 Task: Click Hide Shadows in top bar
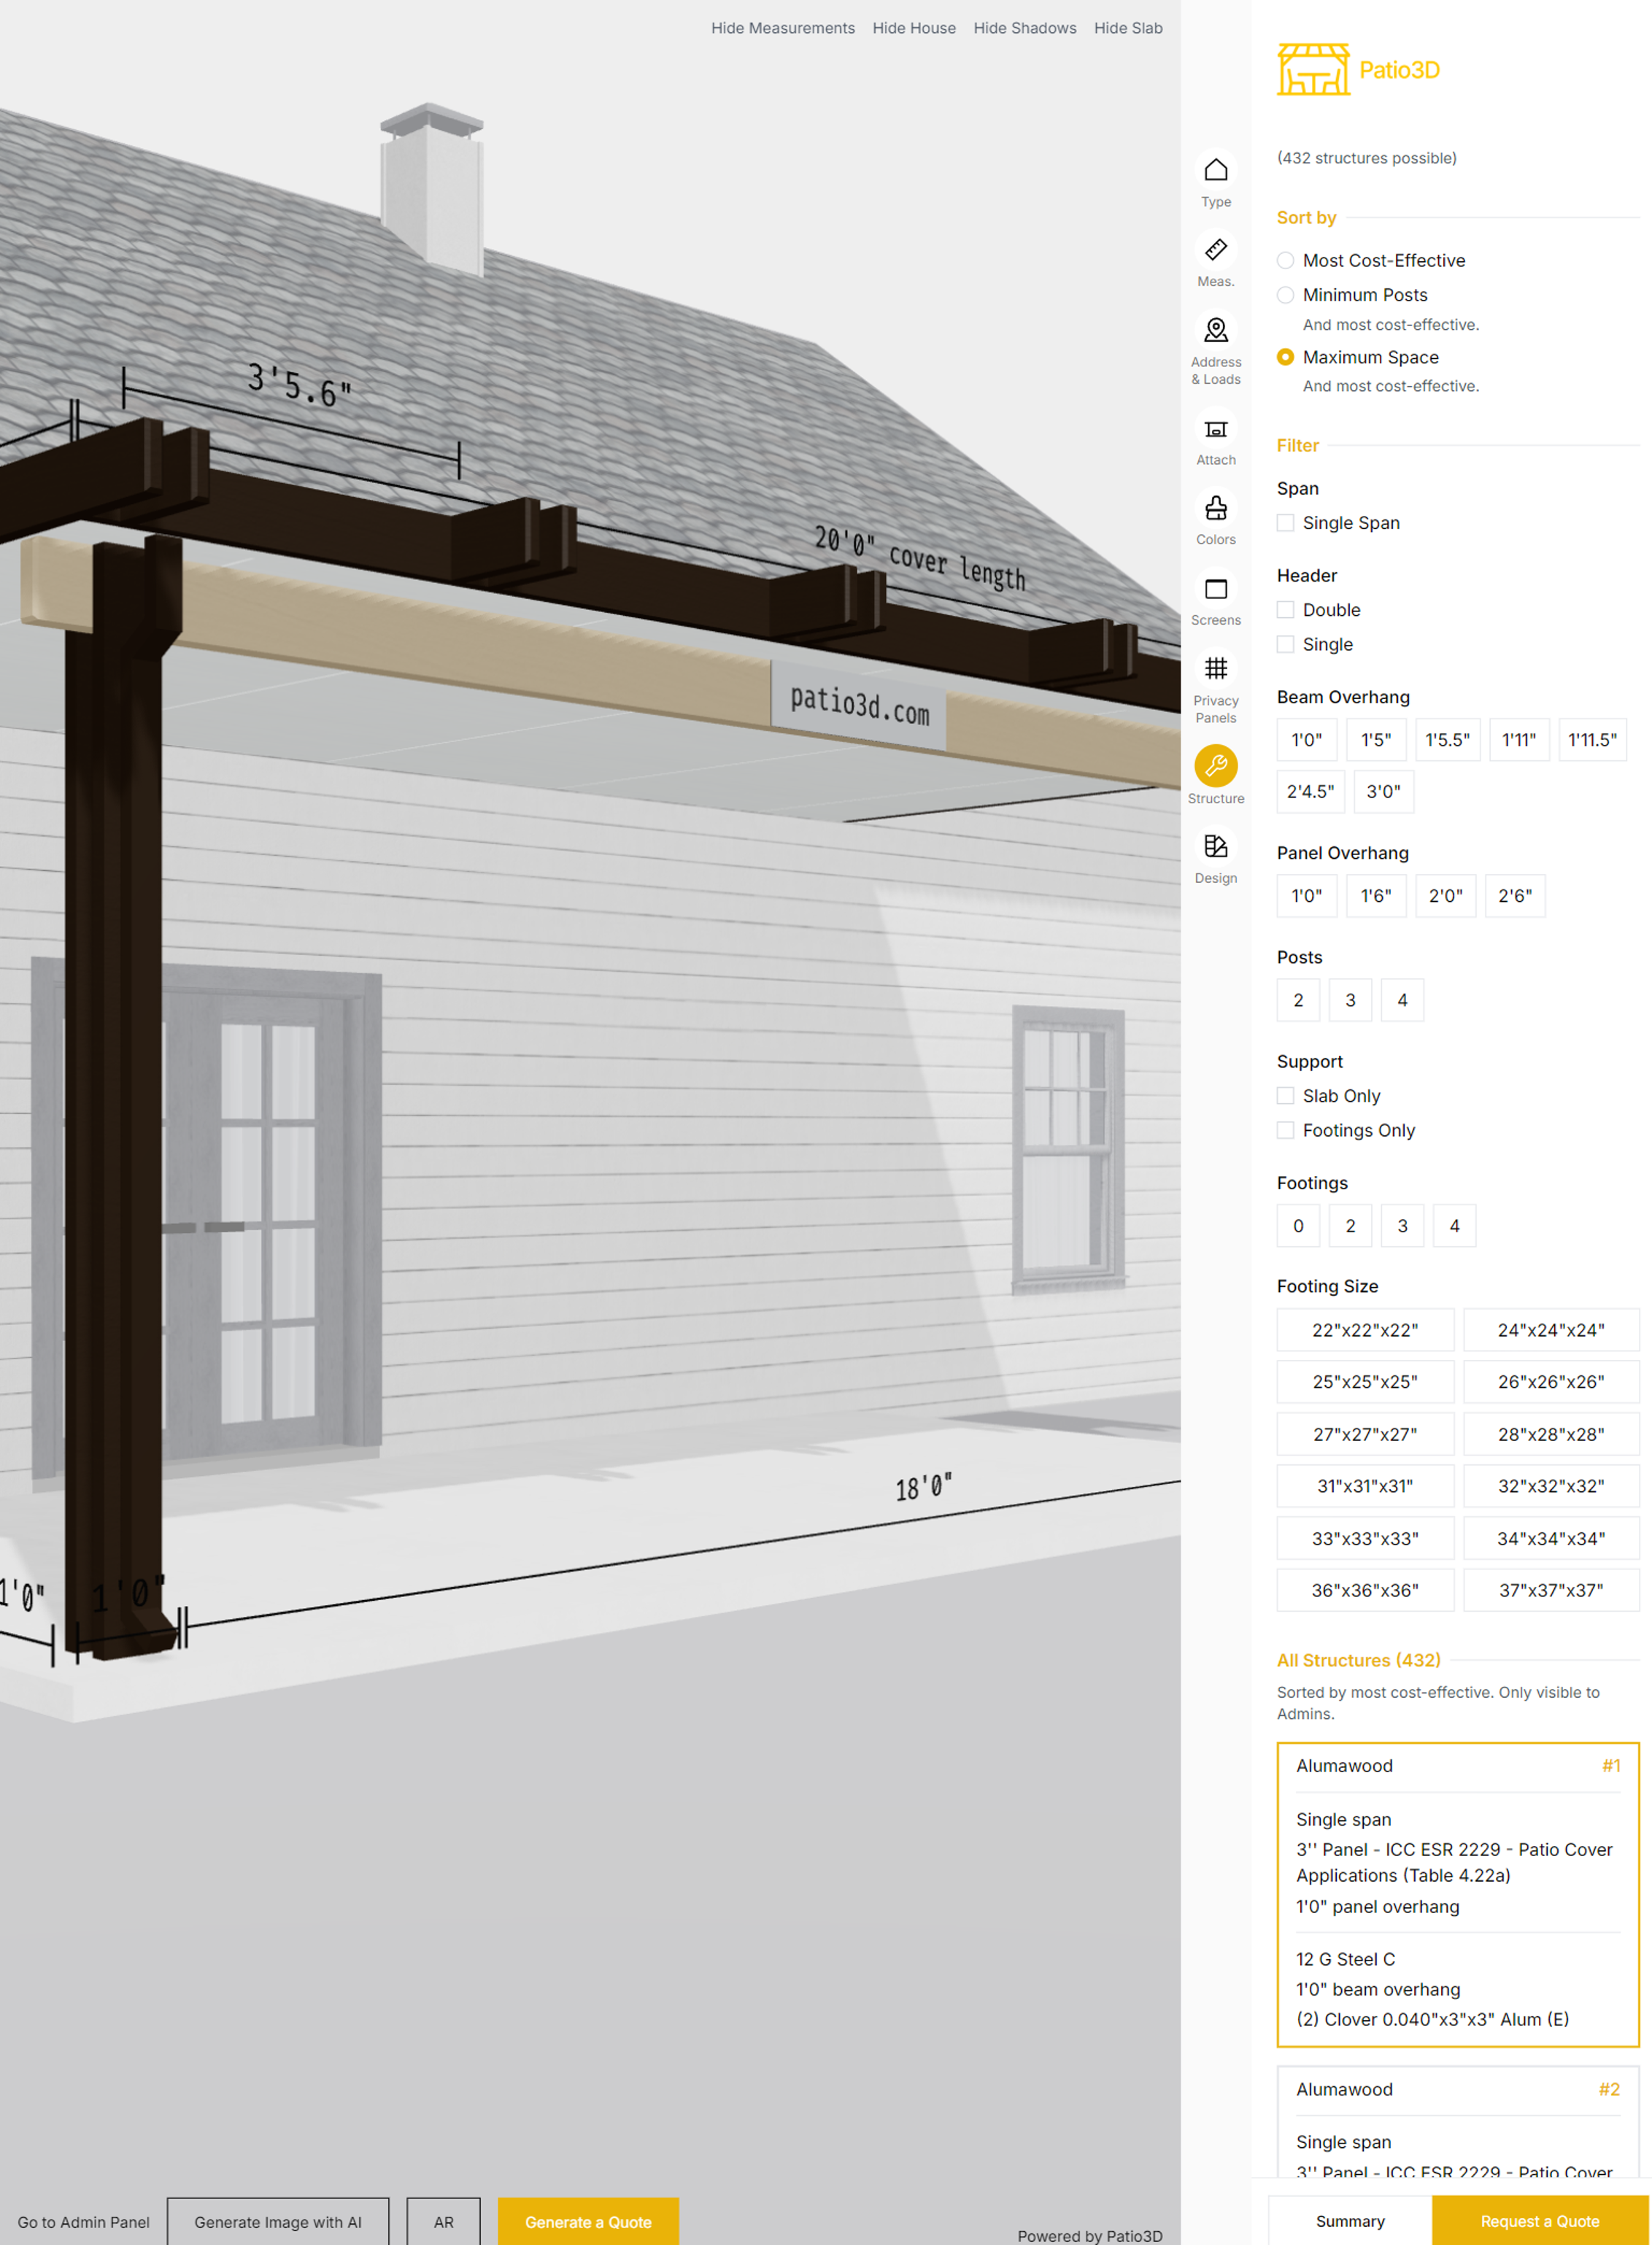[x=1024, y=28]
